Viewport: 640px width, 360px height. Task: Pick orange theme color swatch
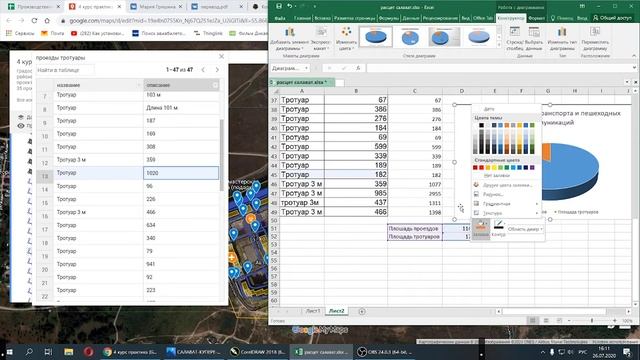click(507, 125)
